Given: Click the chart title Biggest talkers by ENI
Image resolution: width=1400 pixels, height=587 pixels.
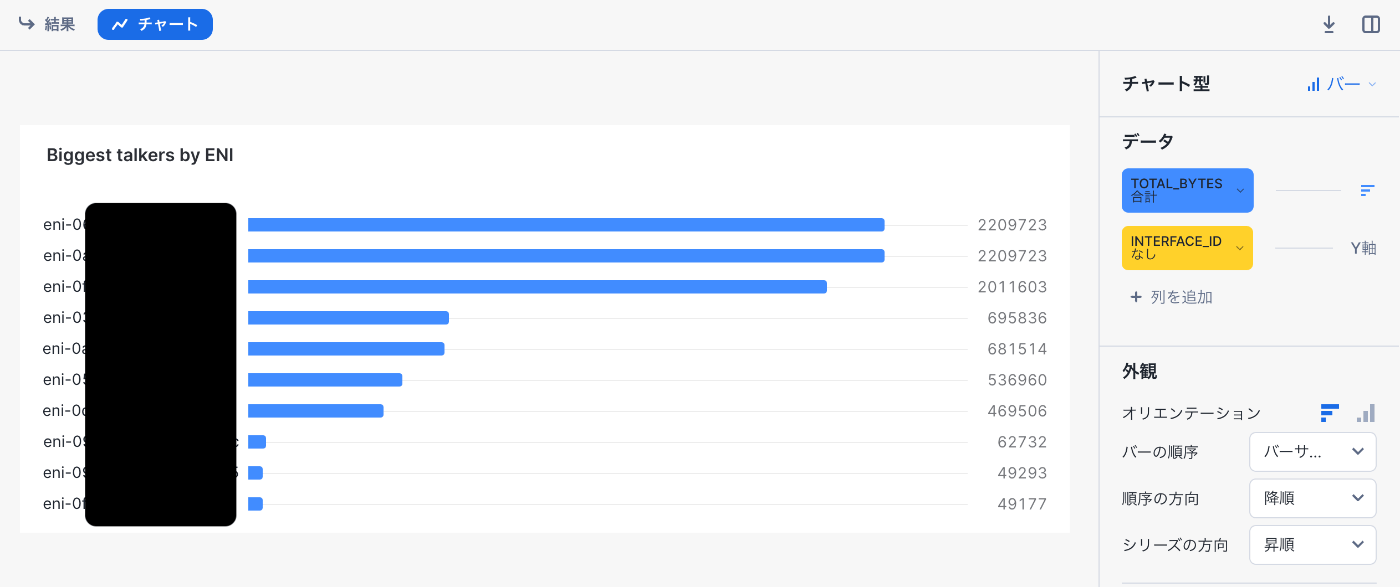Looking at the screenshot, I should (x=140, y=155).
